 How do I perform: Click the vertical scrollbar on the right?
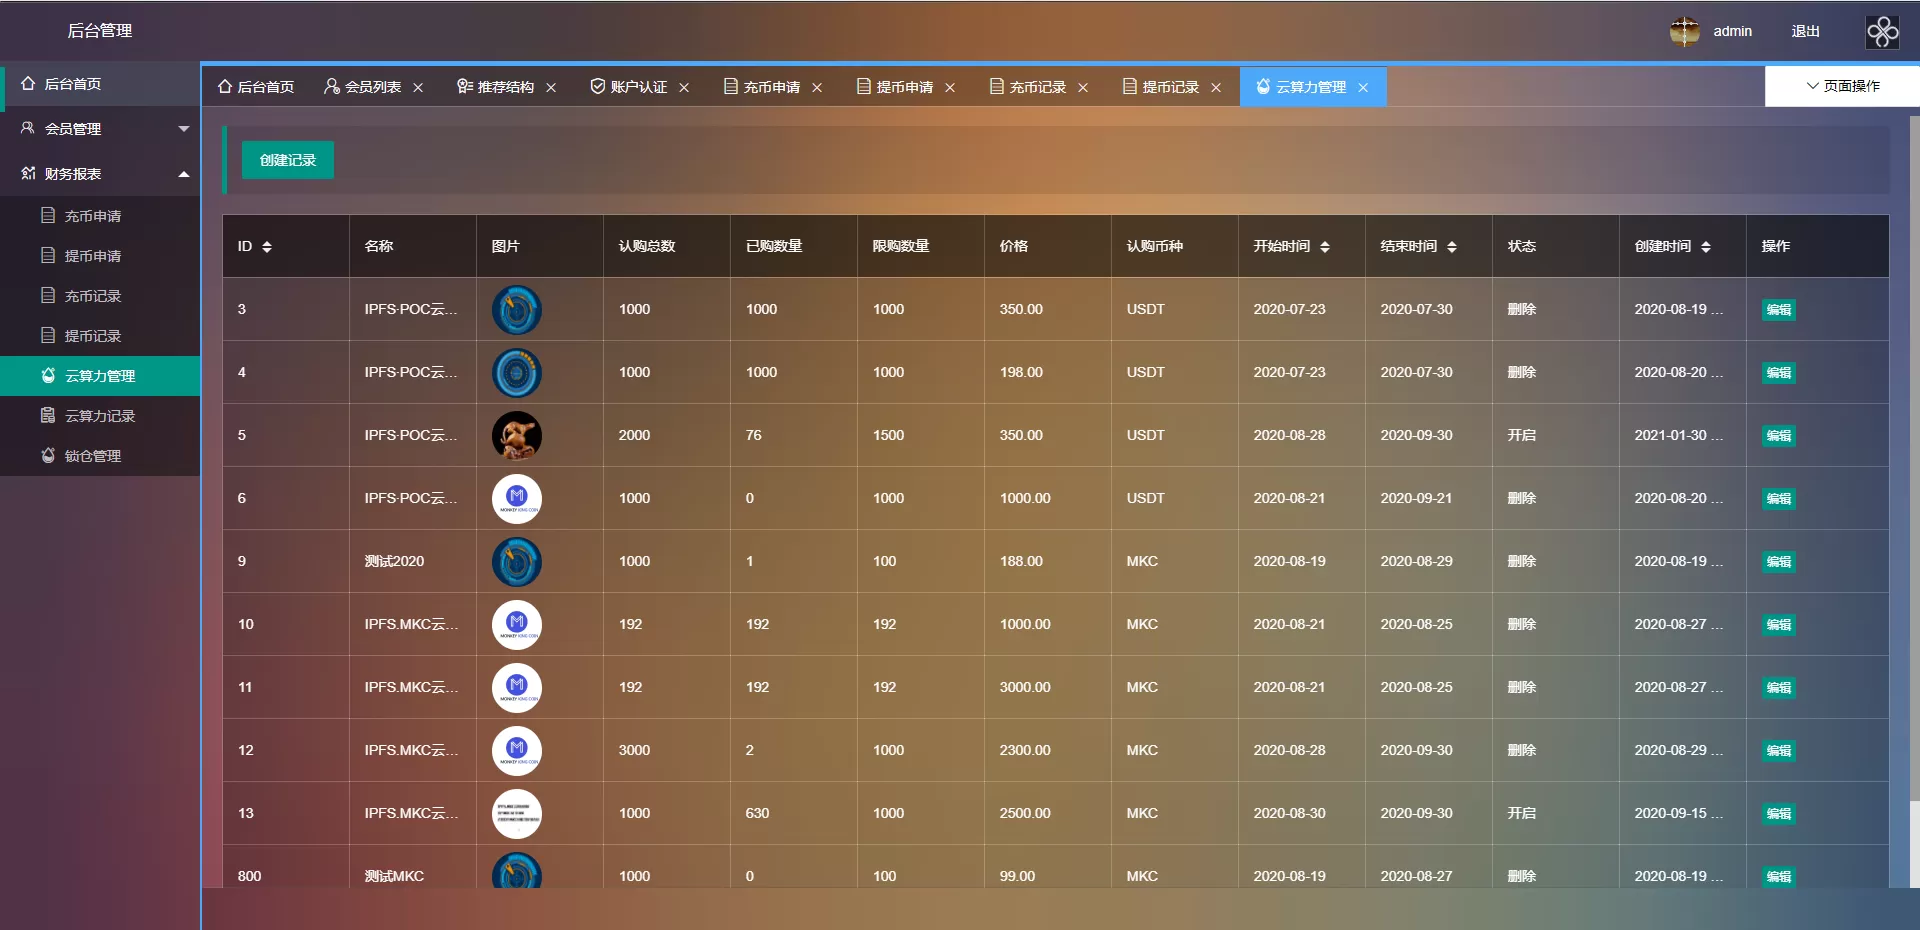(x=1914, y=500)
